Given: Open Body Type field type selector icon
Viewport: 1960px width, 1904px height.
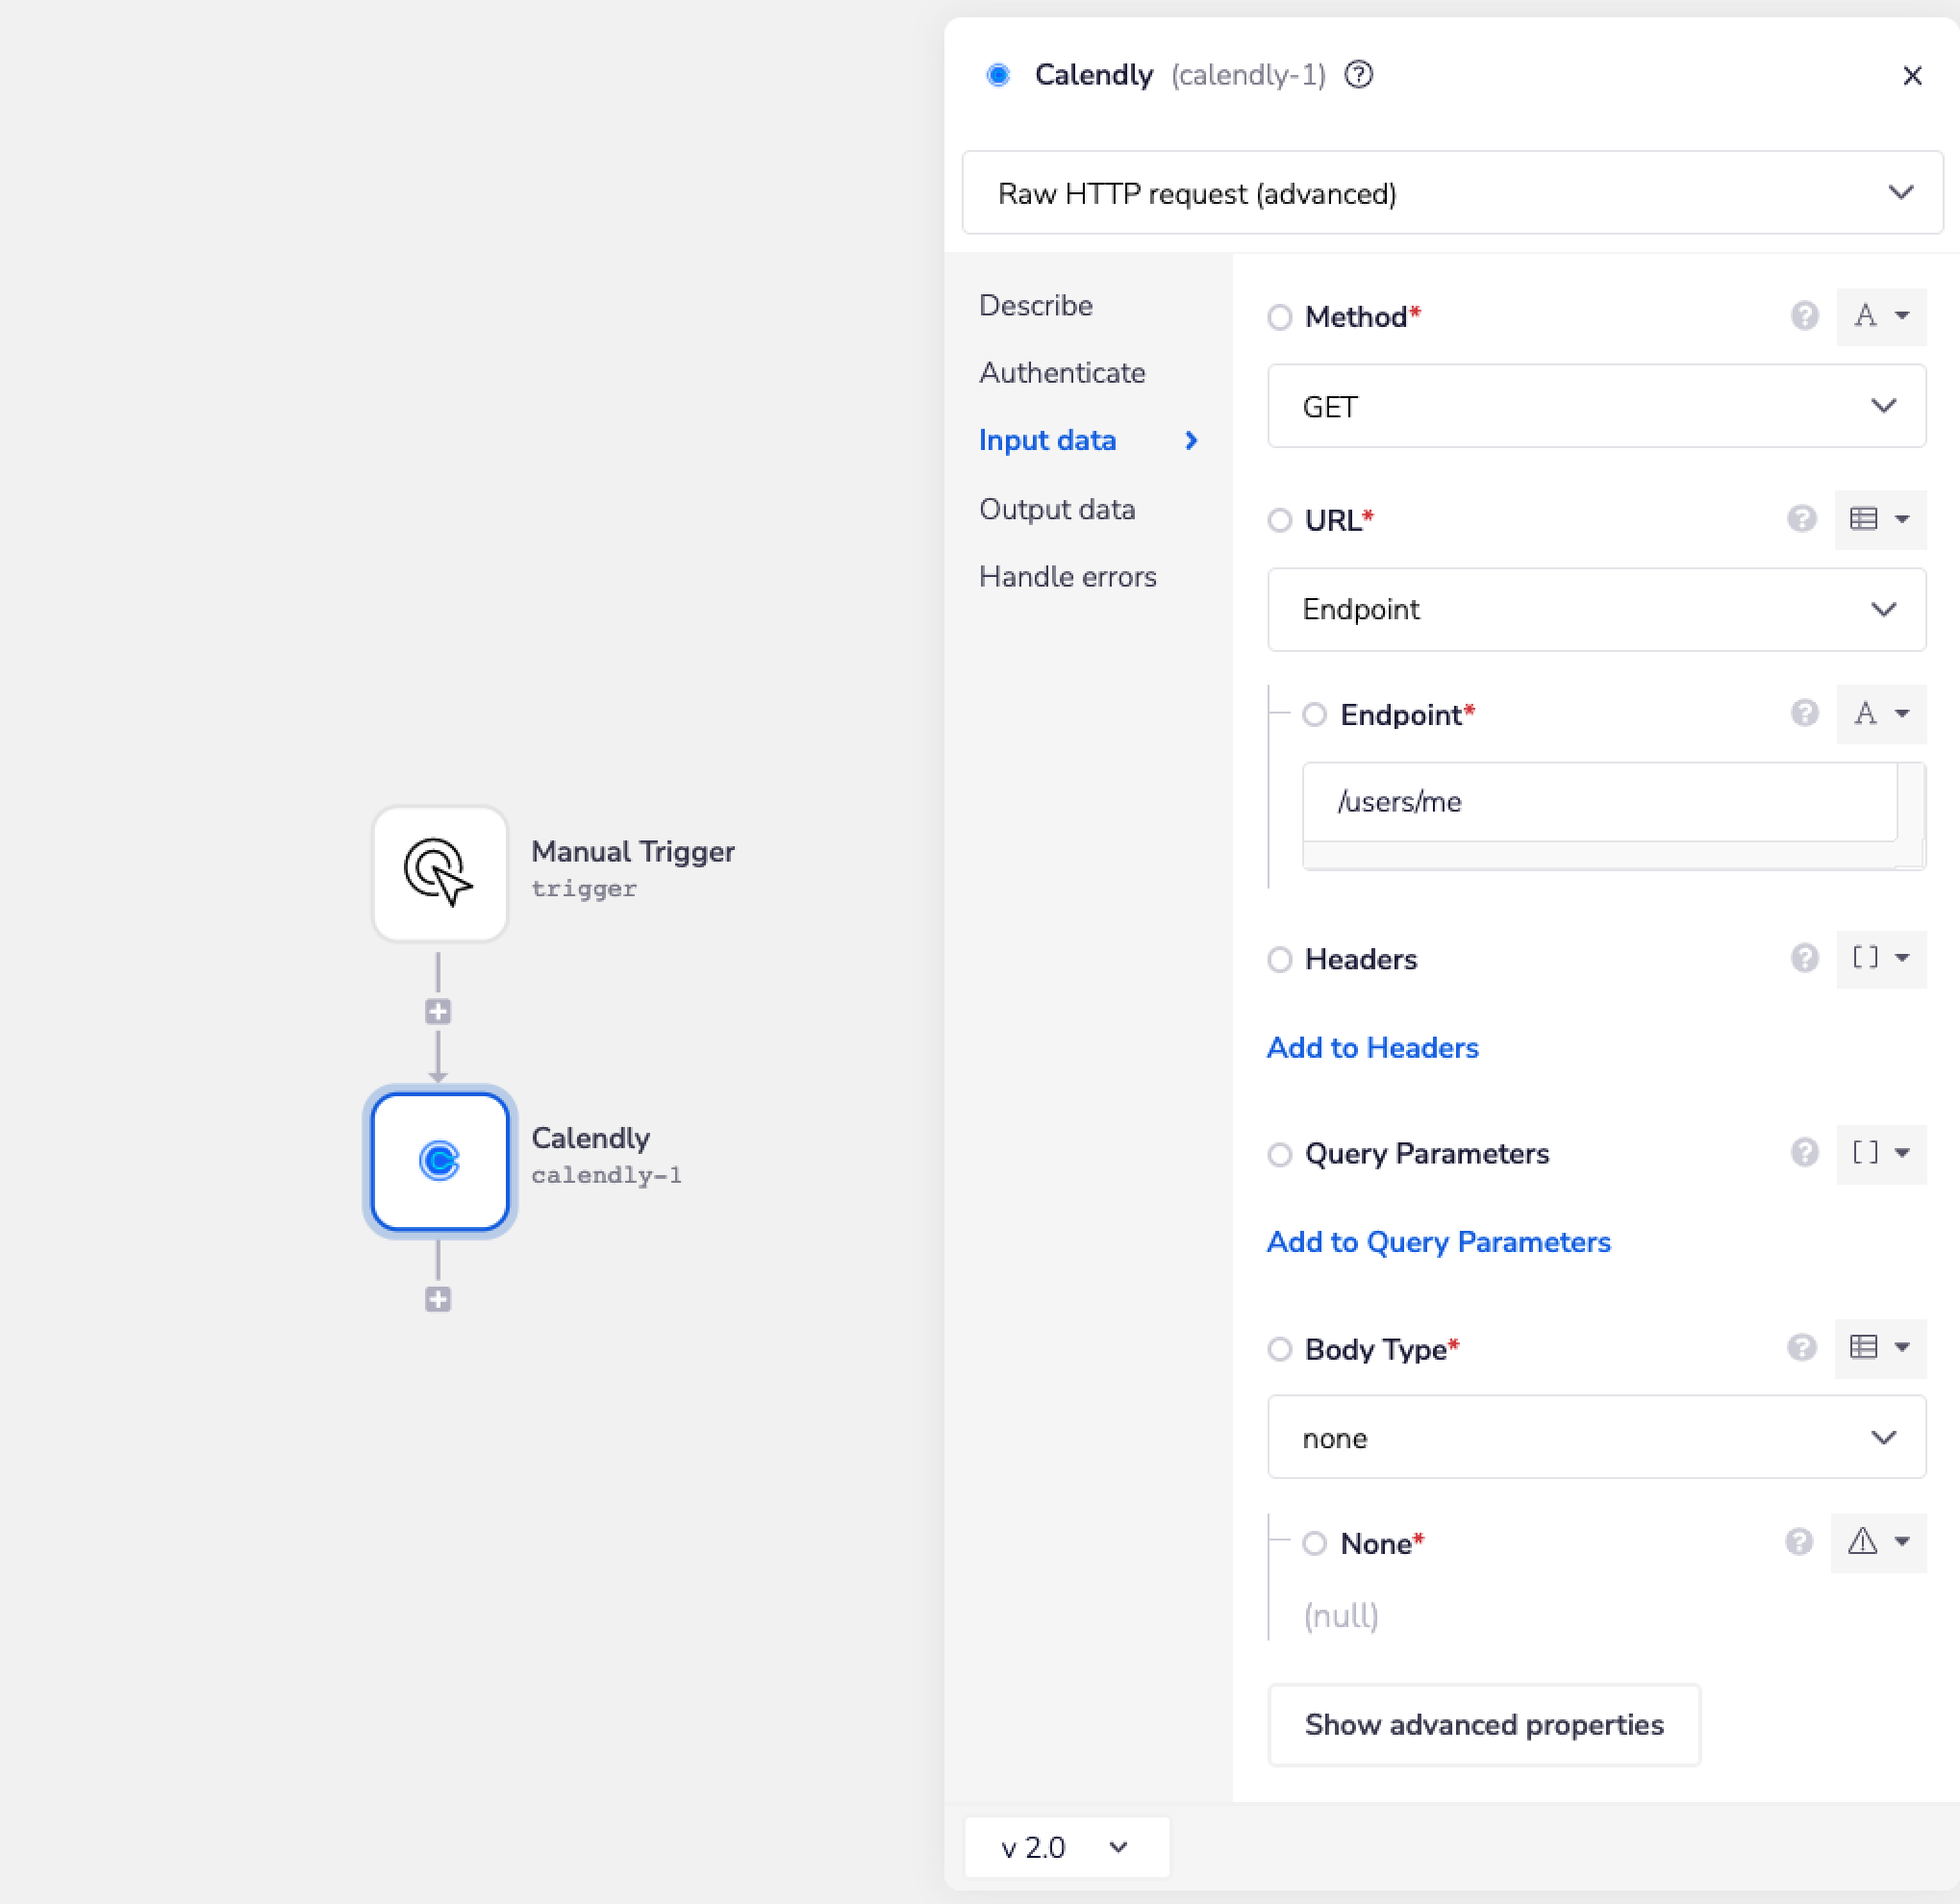Looking at the screenshot, I should tap(1879, 1347).
